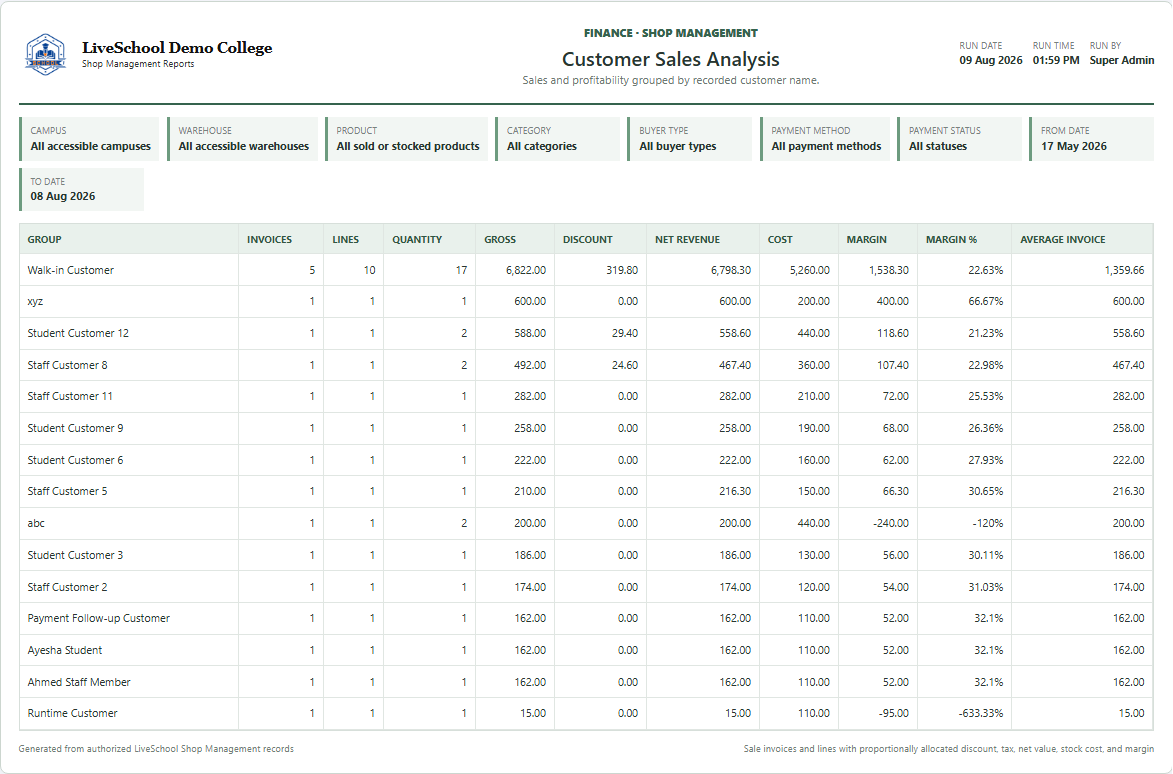The height and width of the screenshot is (774, 1173).
Task: Select 'Staff Customer 8' in group column
Action: [67, 366]
